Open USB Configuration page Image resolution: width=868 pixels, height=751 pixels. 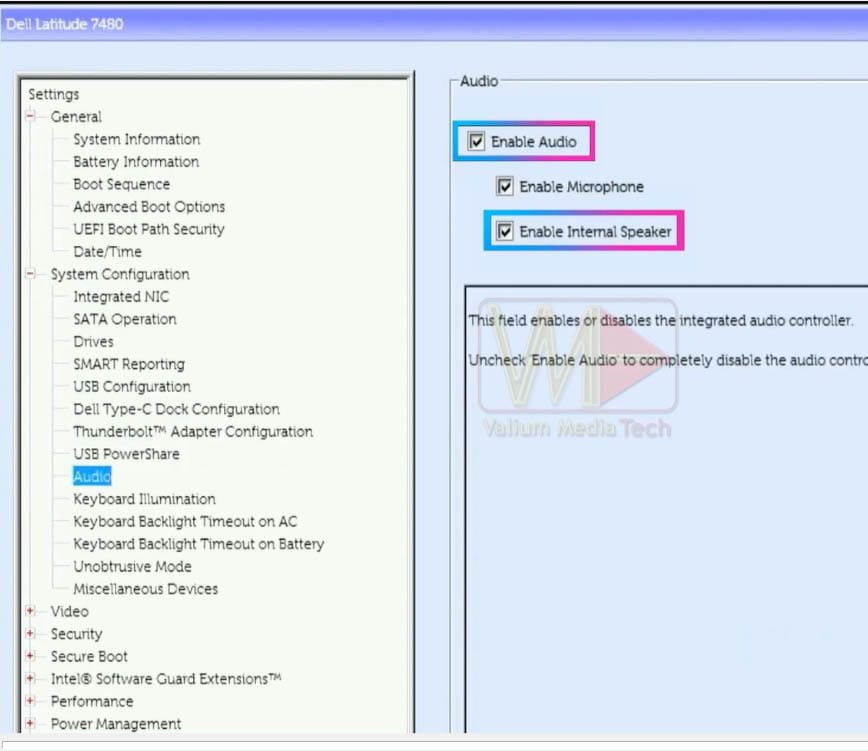coord(132,386)
